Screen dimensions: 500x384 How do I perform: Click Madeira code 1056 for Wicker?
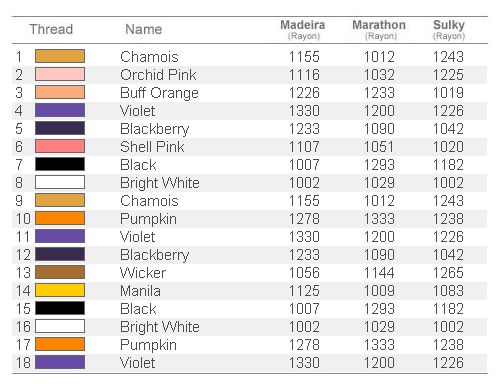[x=304, y=273]
